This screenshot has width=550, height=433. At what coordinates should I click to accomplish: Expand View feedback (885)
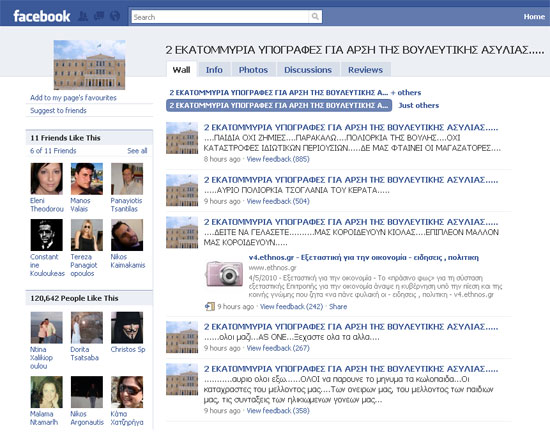coord(278,159)
